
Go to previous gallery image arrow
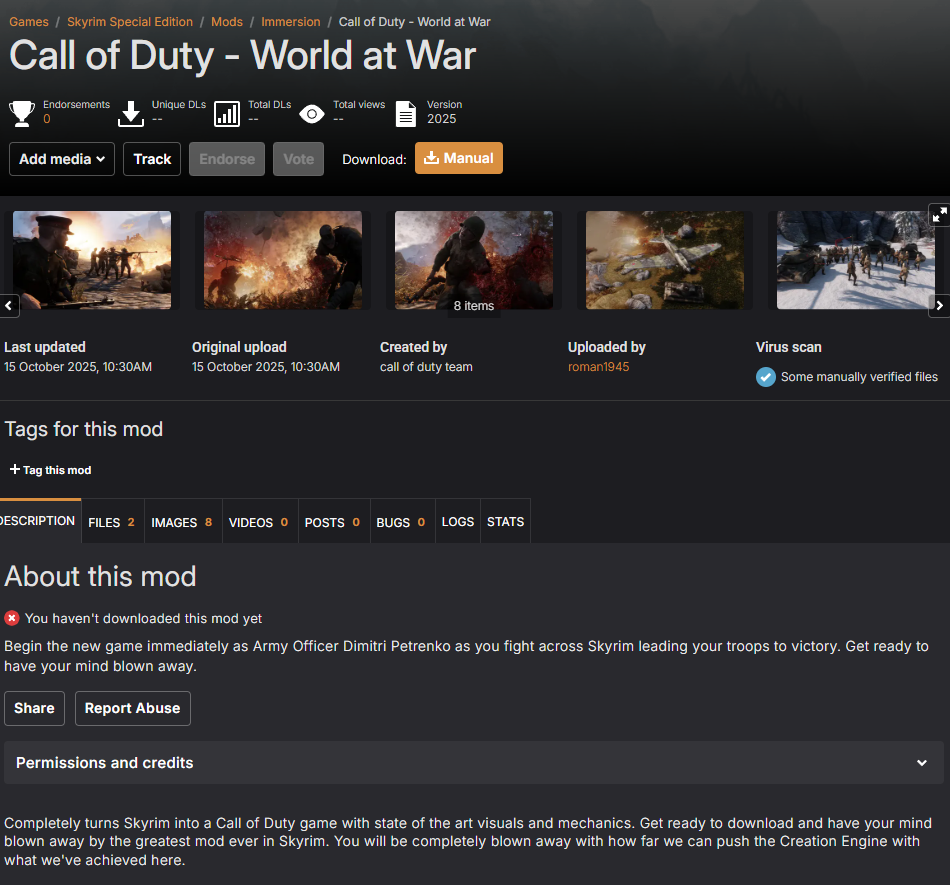pos(9,305)
